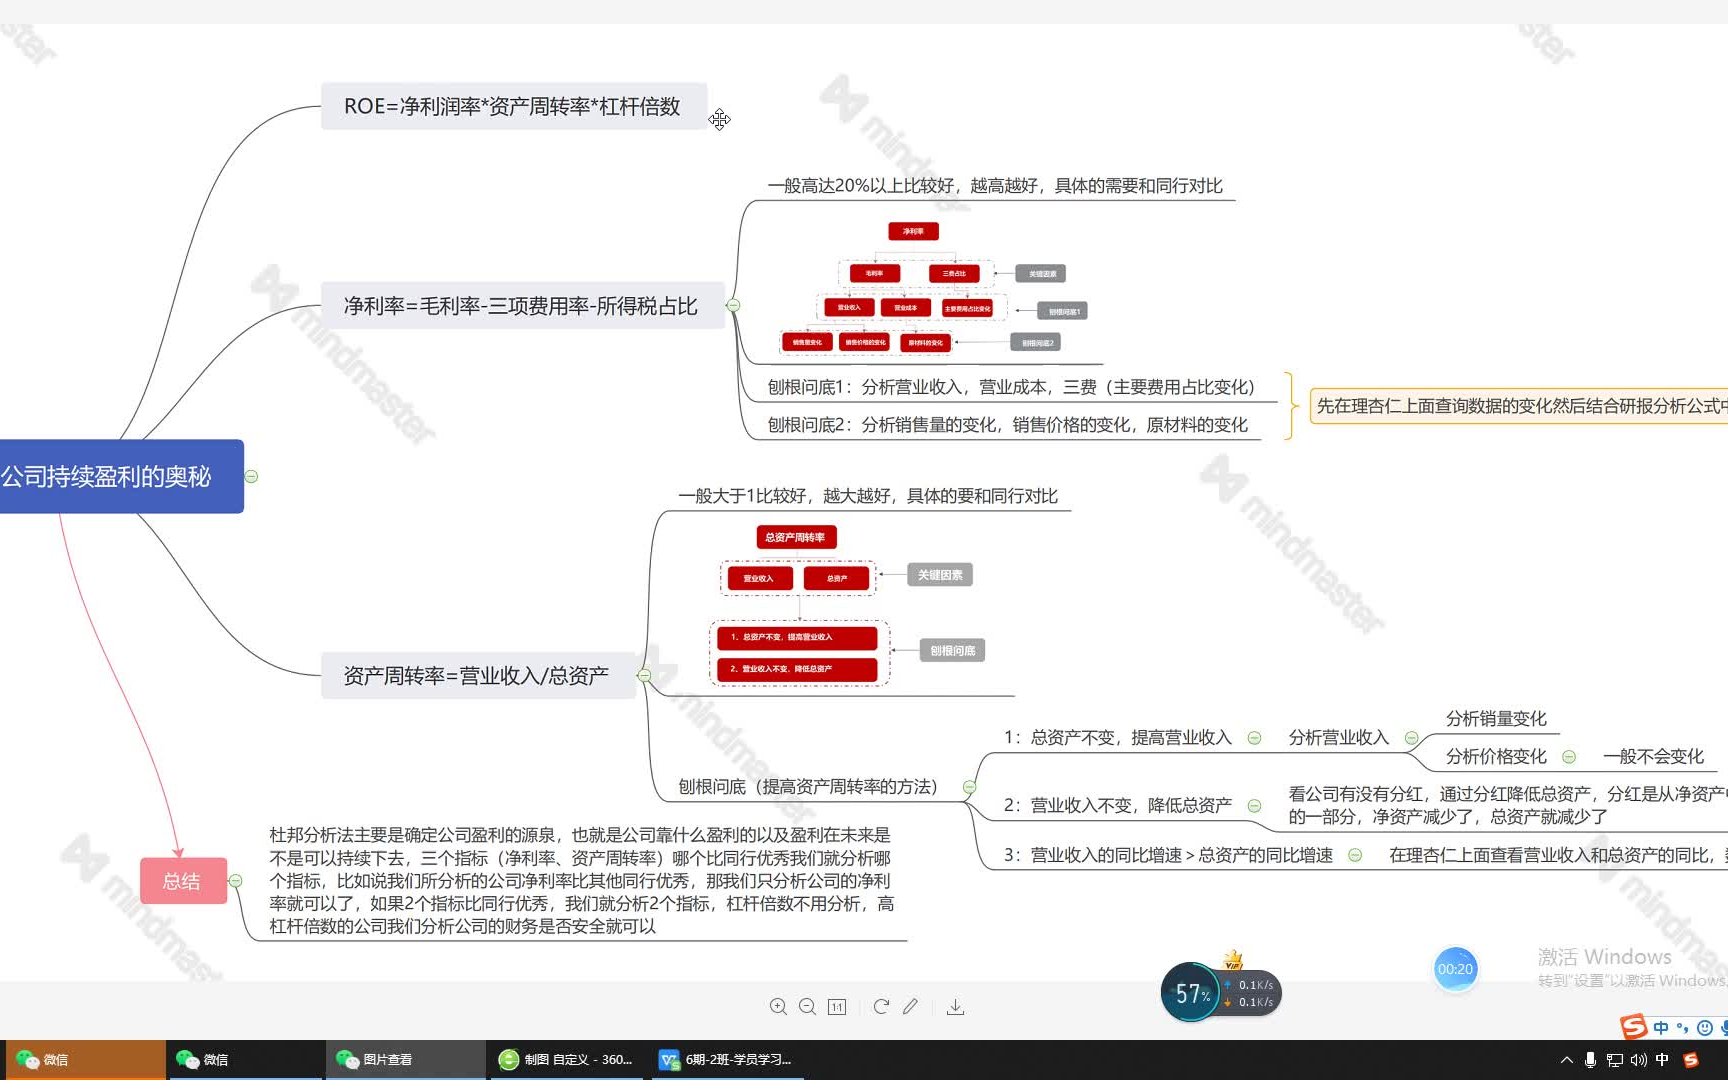This screenshot has width=1728, height=1080.
Task: Collapse the 营业收入不变，降低总资产 branch
Action: (x=1254, y=806)
